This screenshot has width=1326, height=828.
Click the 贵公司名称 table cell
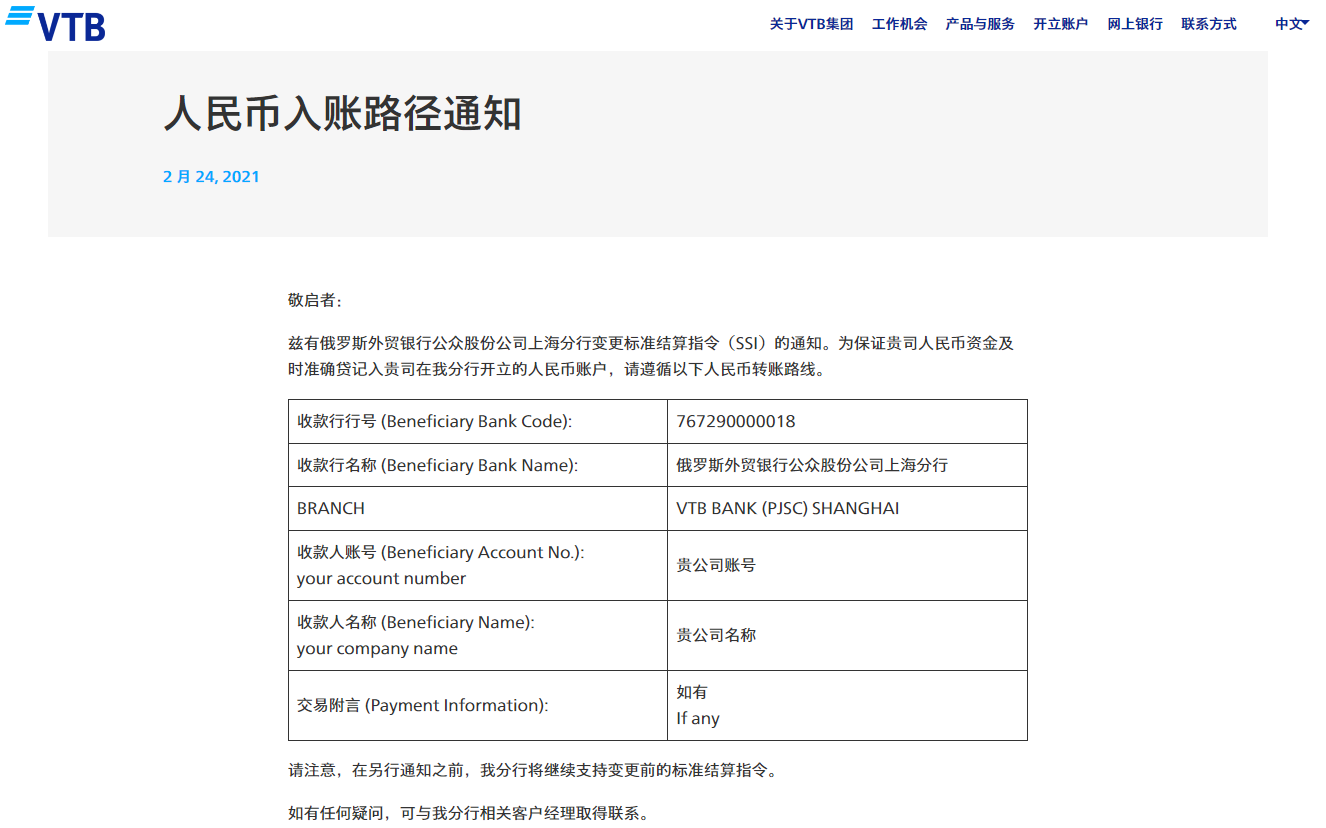tap(847, 635)
